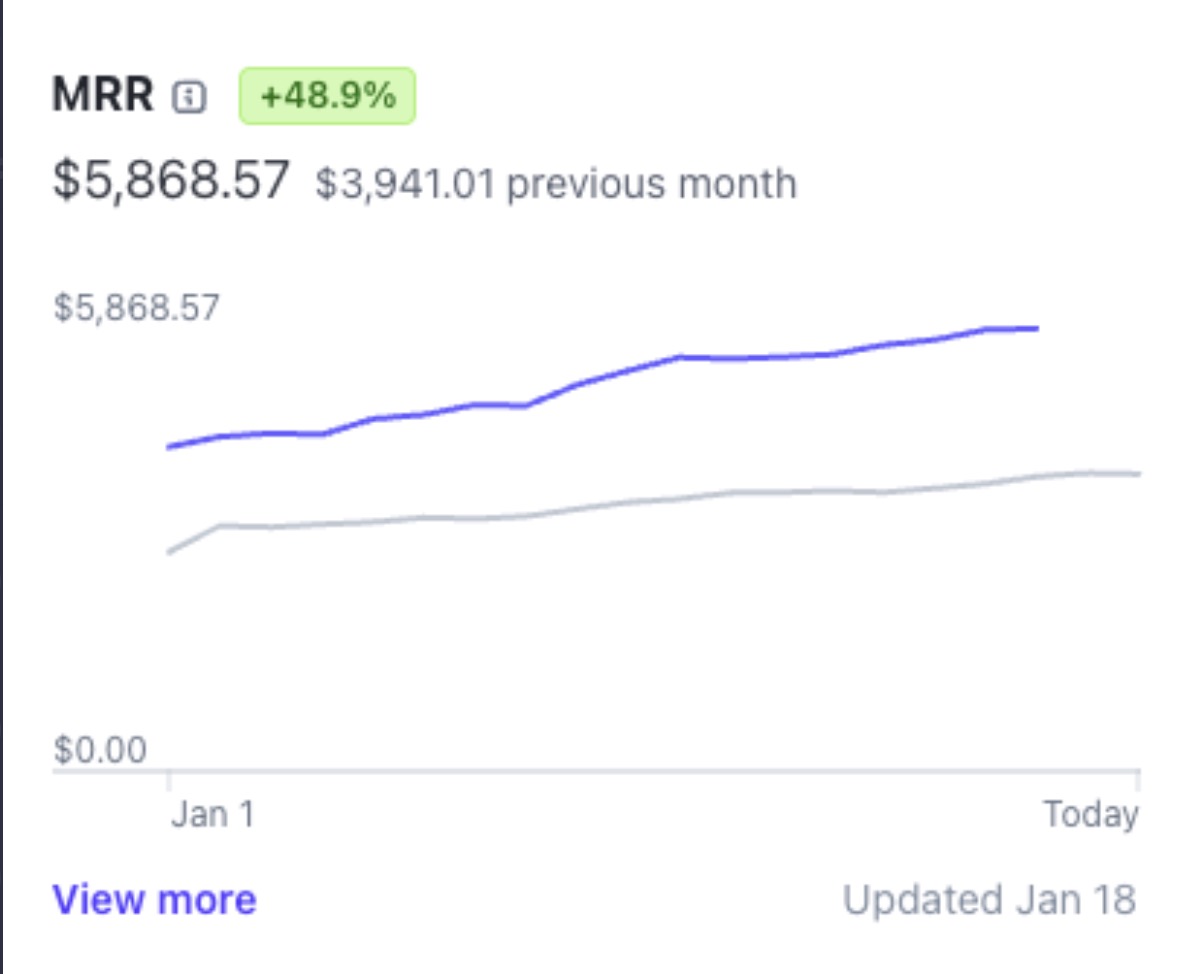Screen dimensions: 1196x974
Task: Select the Jan 1 axis label
Action: point(211,812)
